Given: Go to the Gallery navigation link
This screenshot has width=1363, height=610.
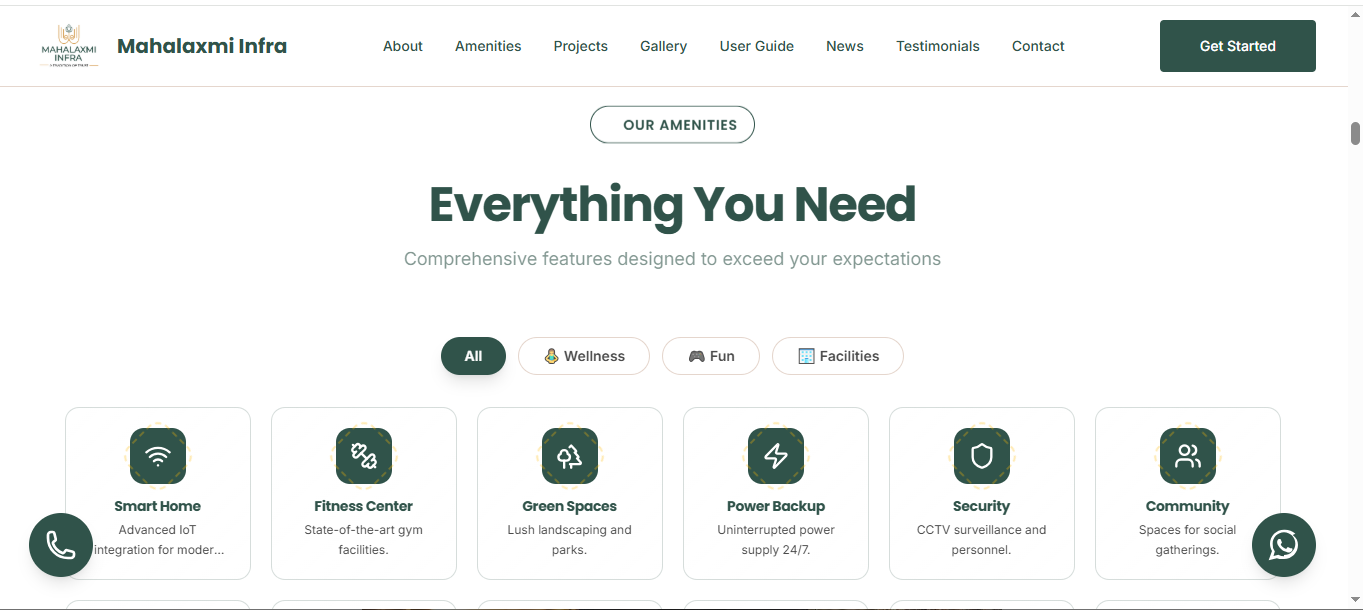Looking at the screenshot, I should click(664, 46).
